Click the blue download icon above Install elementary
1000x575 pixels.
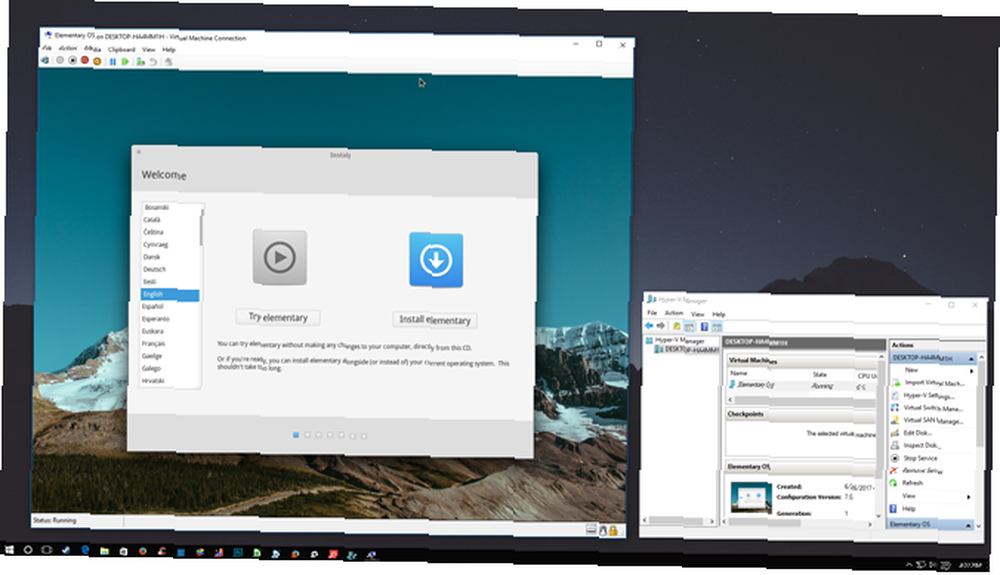pyautogui.click(x=436, y=260)
